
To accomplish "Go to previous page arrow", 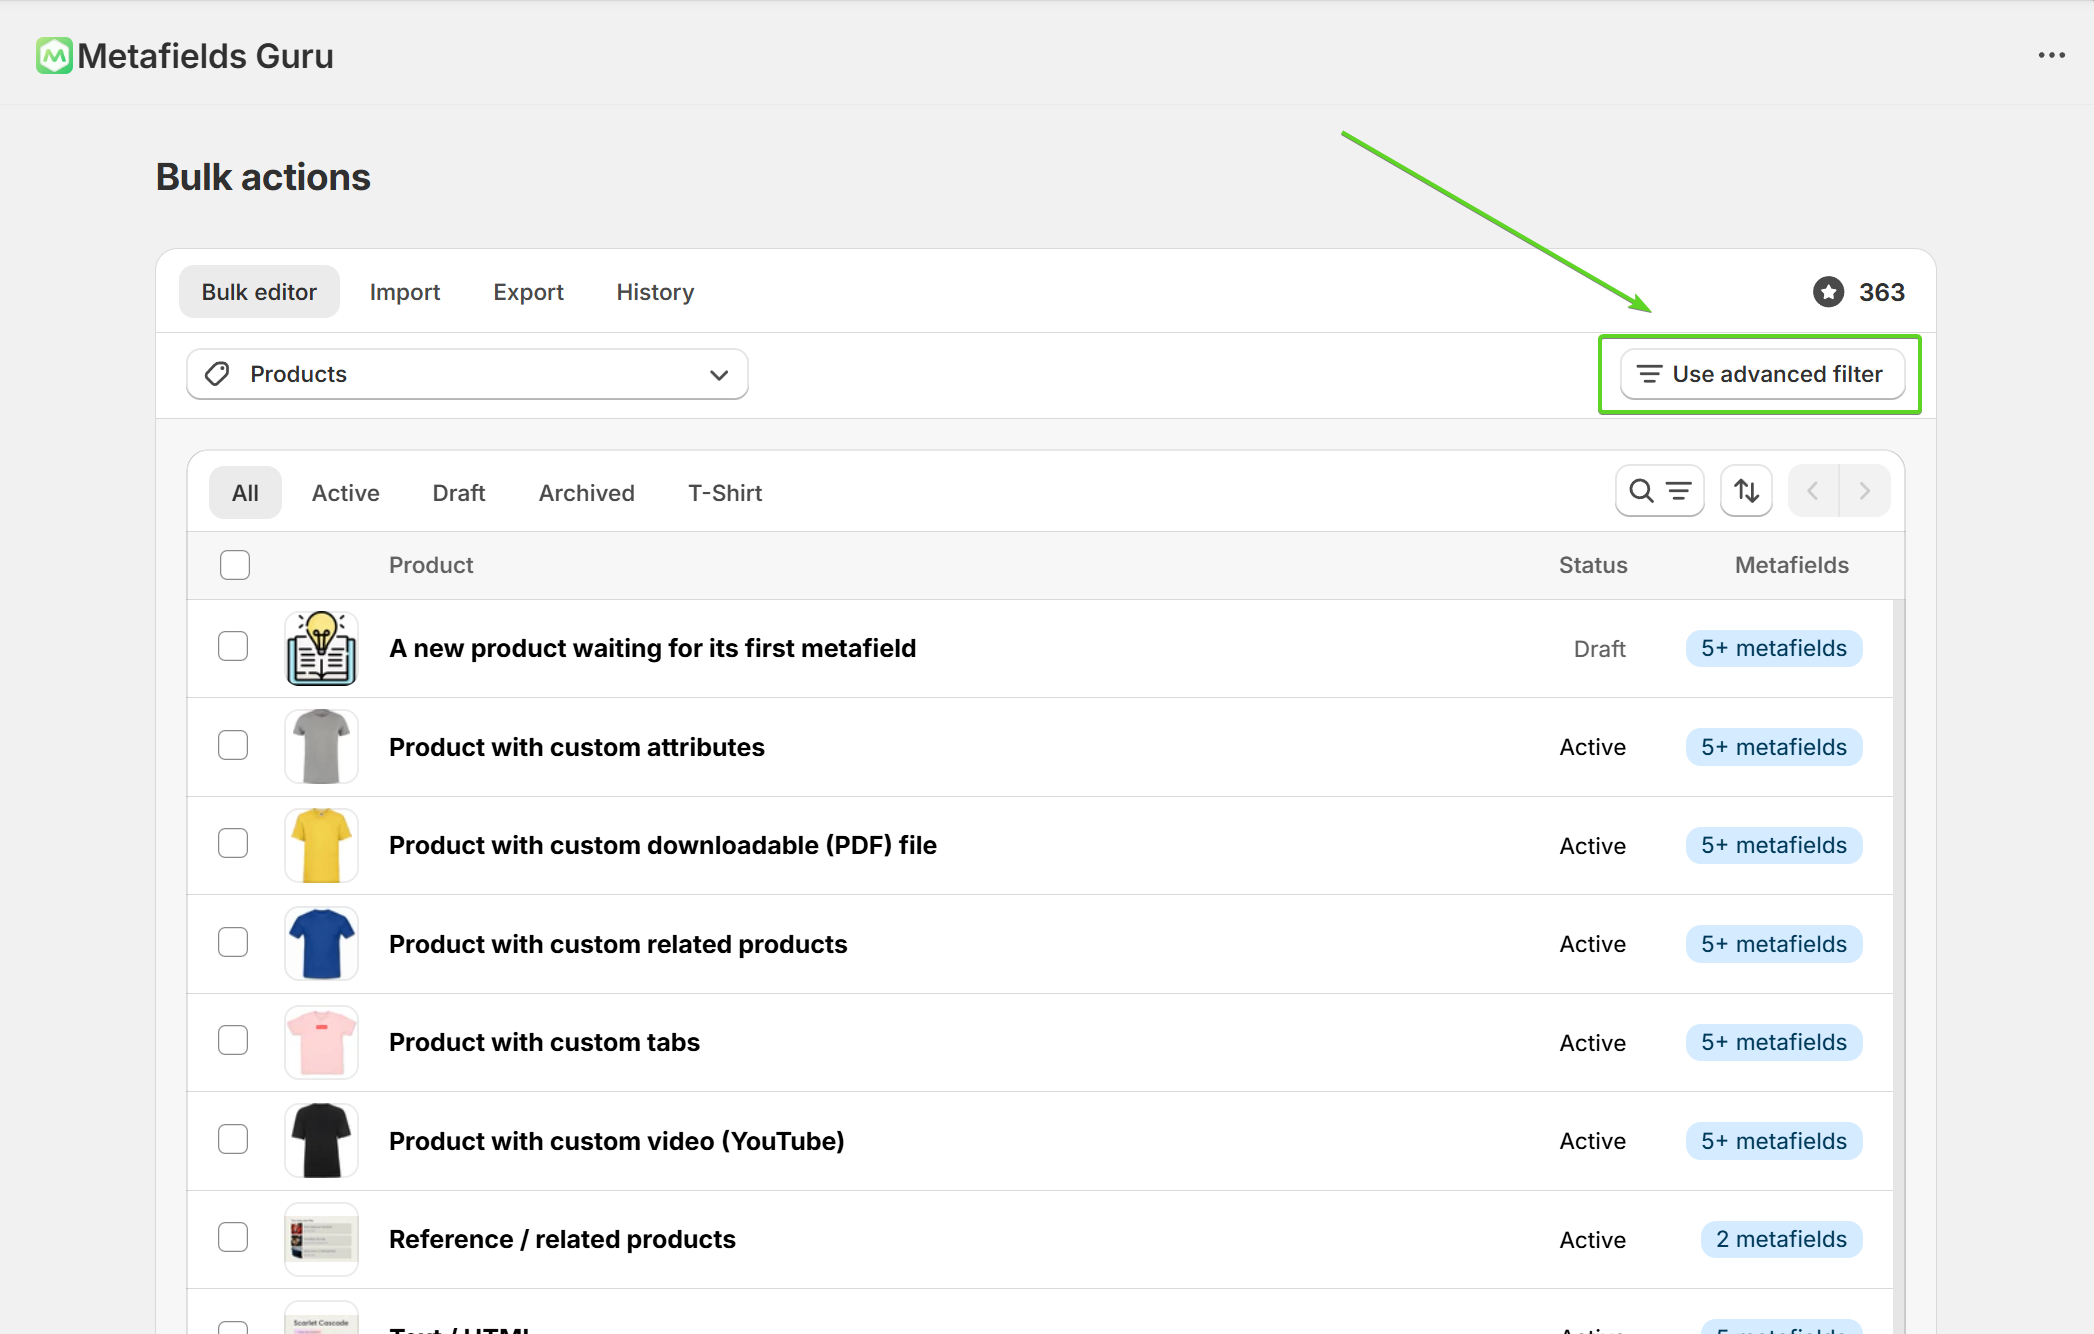I will (x=1813, y=491).
